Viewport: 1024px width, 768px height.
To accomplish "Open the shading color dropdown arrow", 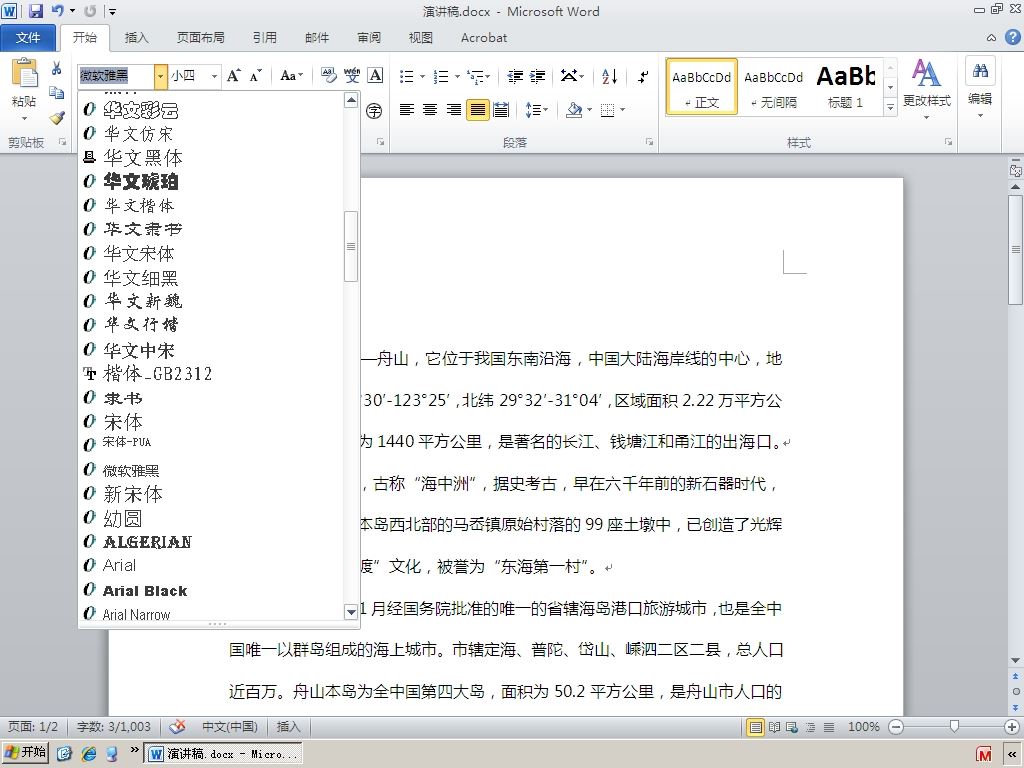I will (x=588, y=110).
